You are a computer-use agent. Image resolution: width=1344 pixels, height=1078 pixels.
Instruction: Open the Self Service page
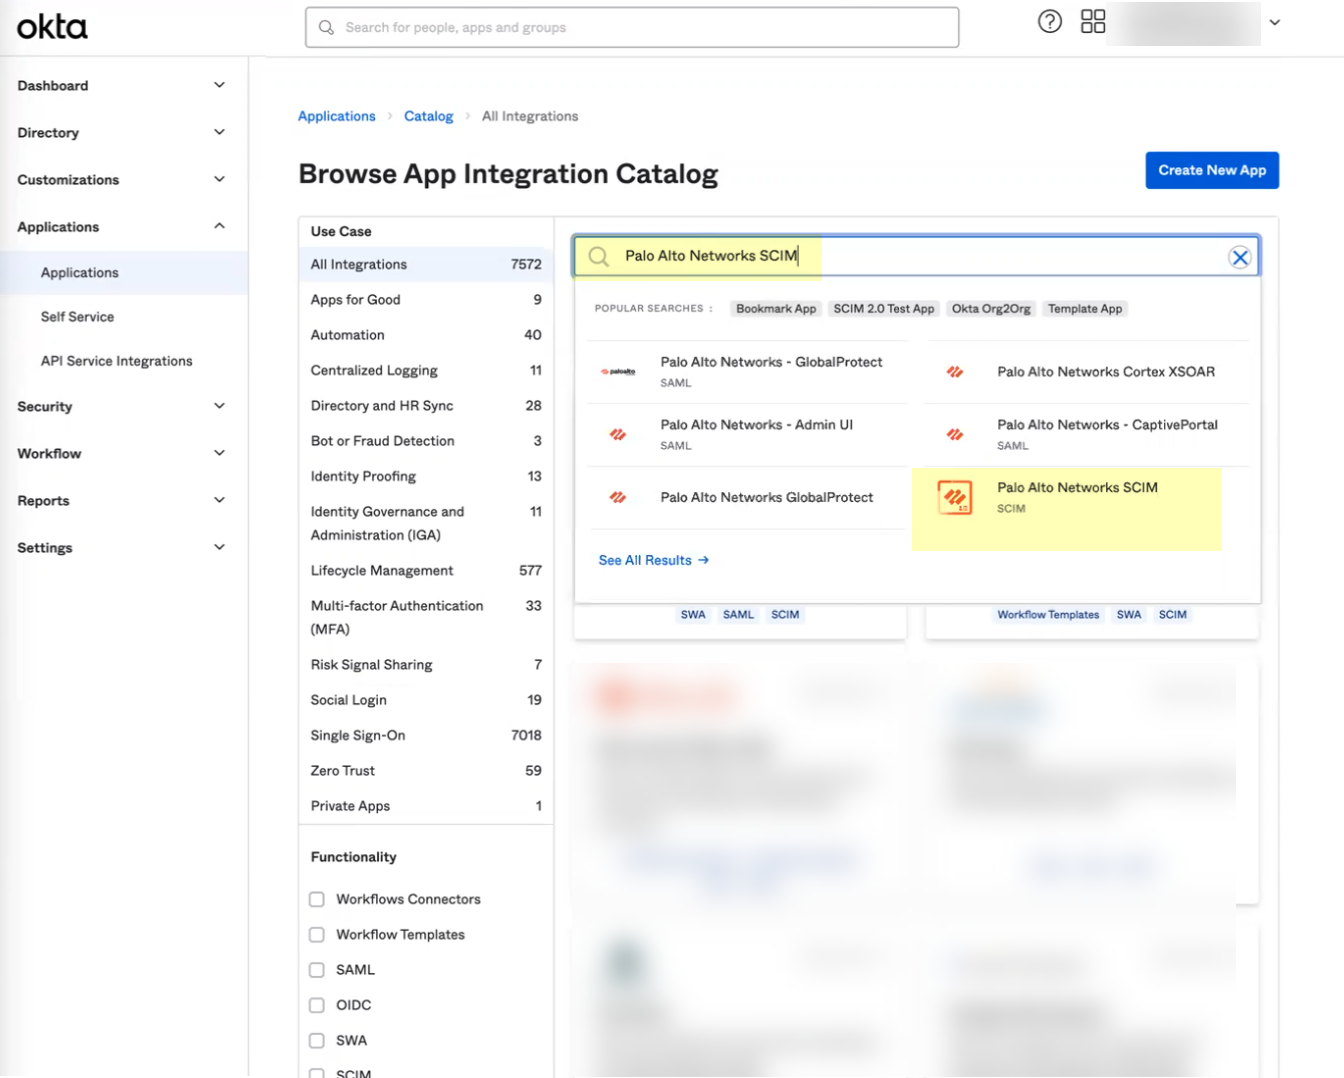coord(77,316)
